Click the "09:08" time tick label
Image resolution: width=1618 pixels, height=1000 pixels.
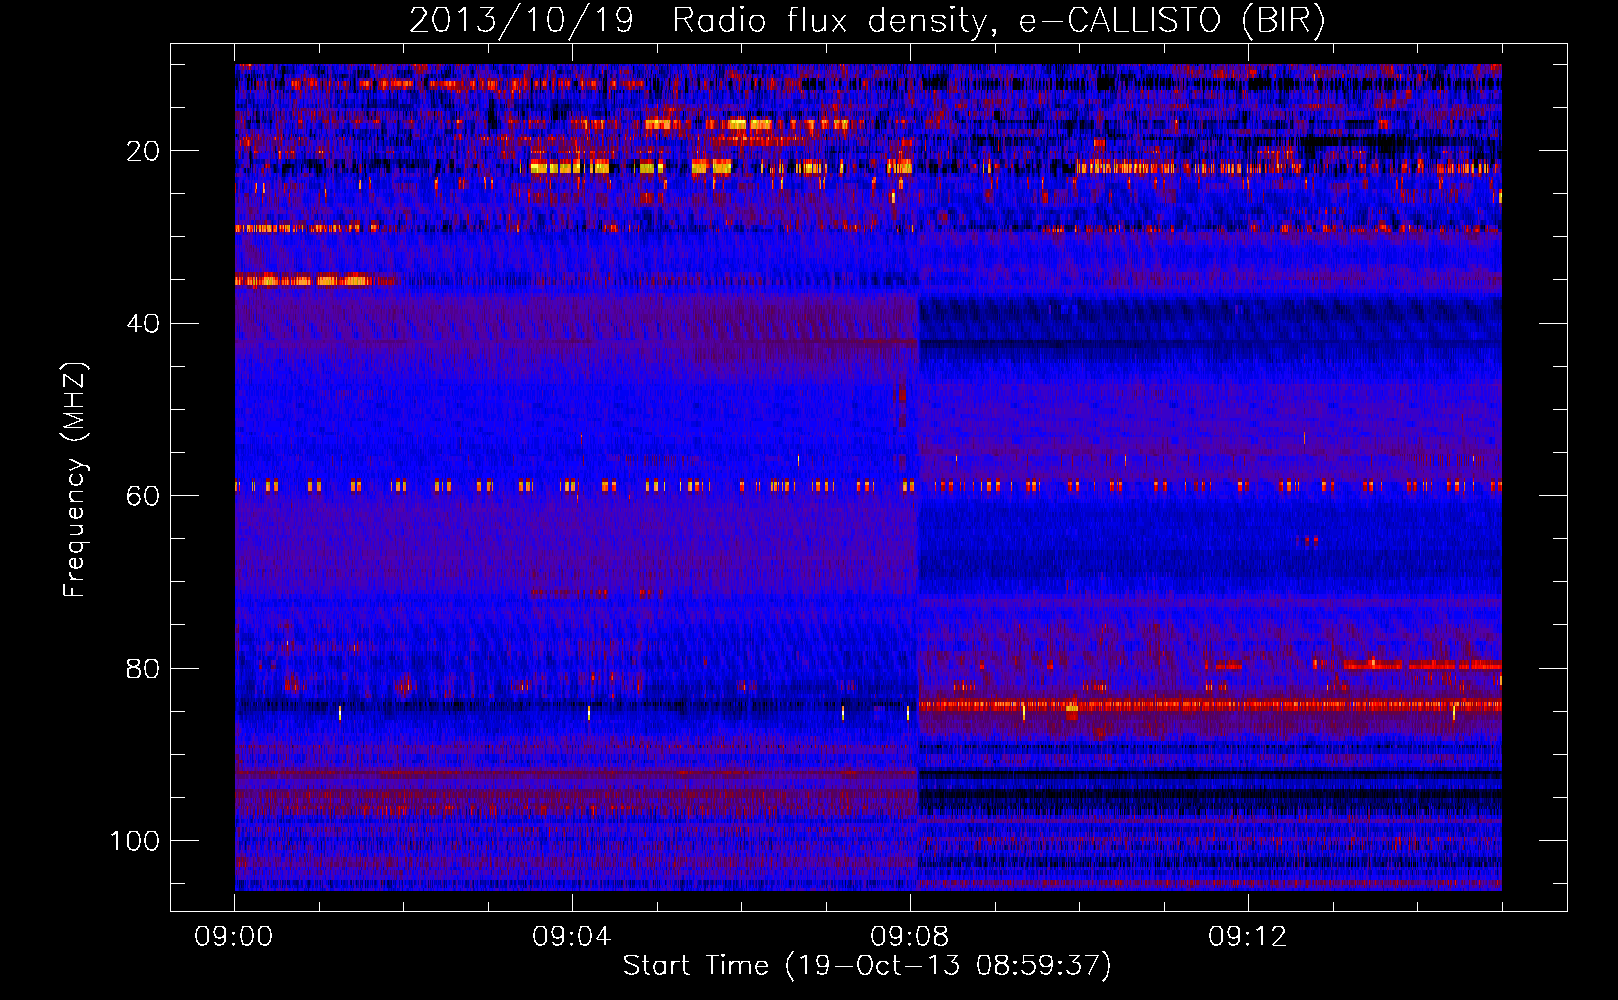910,937
